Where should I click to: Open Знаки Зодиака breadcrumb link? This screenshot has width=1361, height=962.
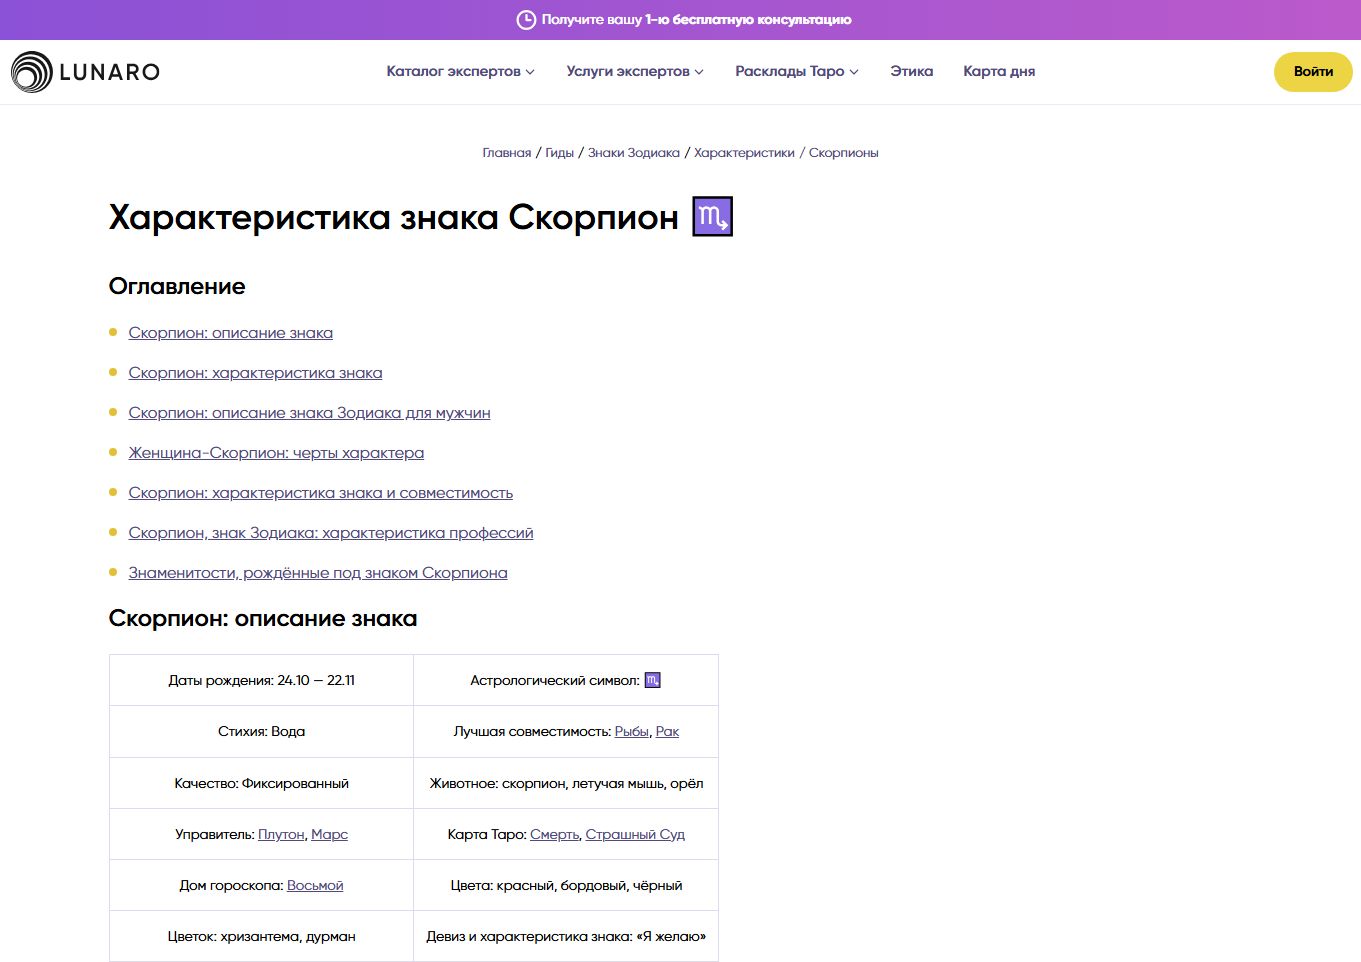coord(633,153)
